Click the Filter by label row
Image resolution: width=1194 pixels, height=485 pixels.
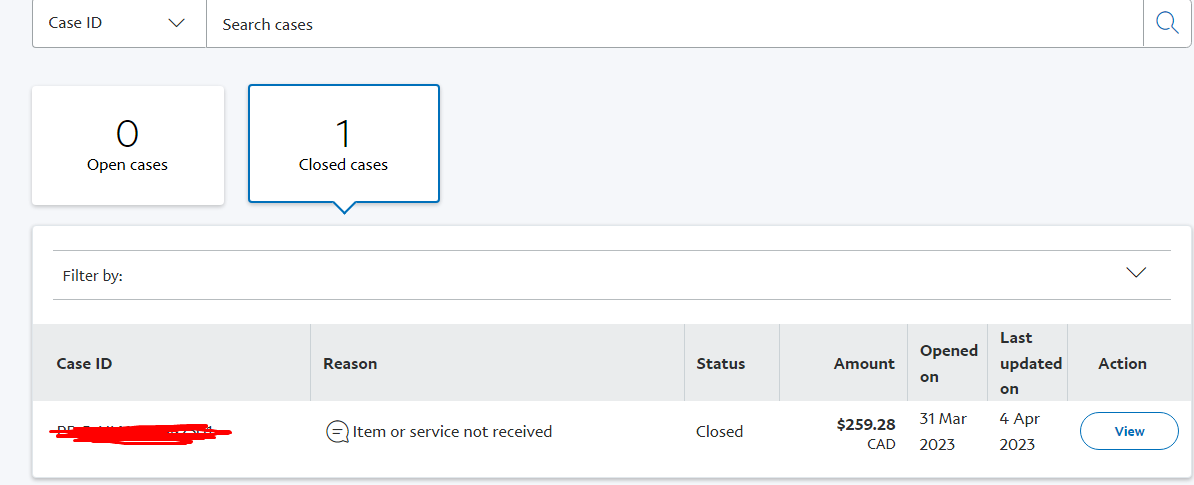coord(611,275)
